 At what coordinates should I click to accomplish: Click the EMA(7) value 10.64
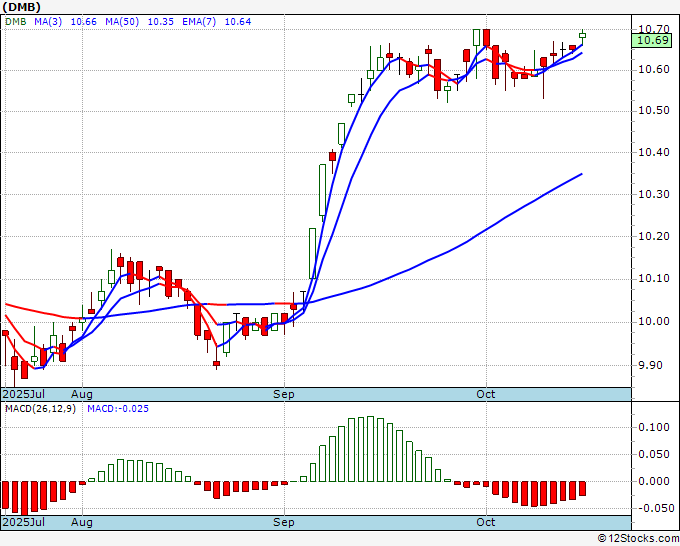[x=238, y=21]
